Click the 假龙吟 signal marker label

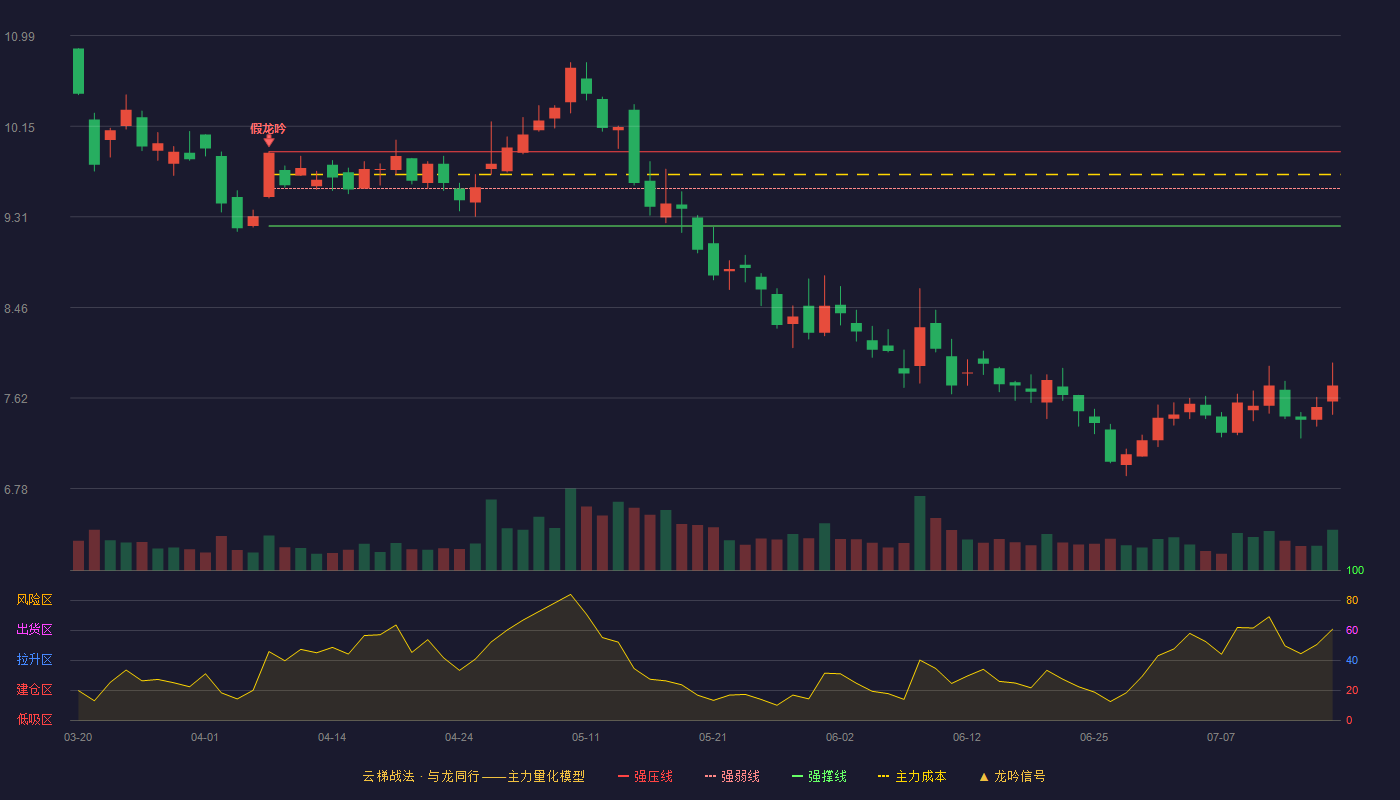[x=268, y=129]
